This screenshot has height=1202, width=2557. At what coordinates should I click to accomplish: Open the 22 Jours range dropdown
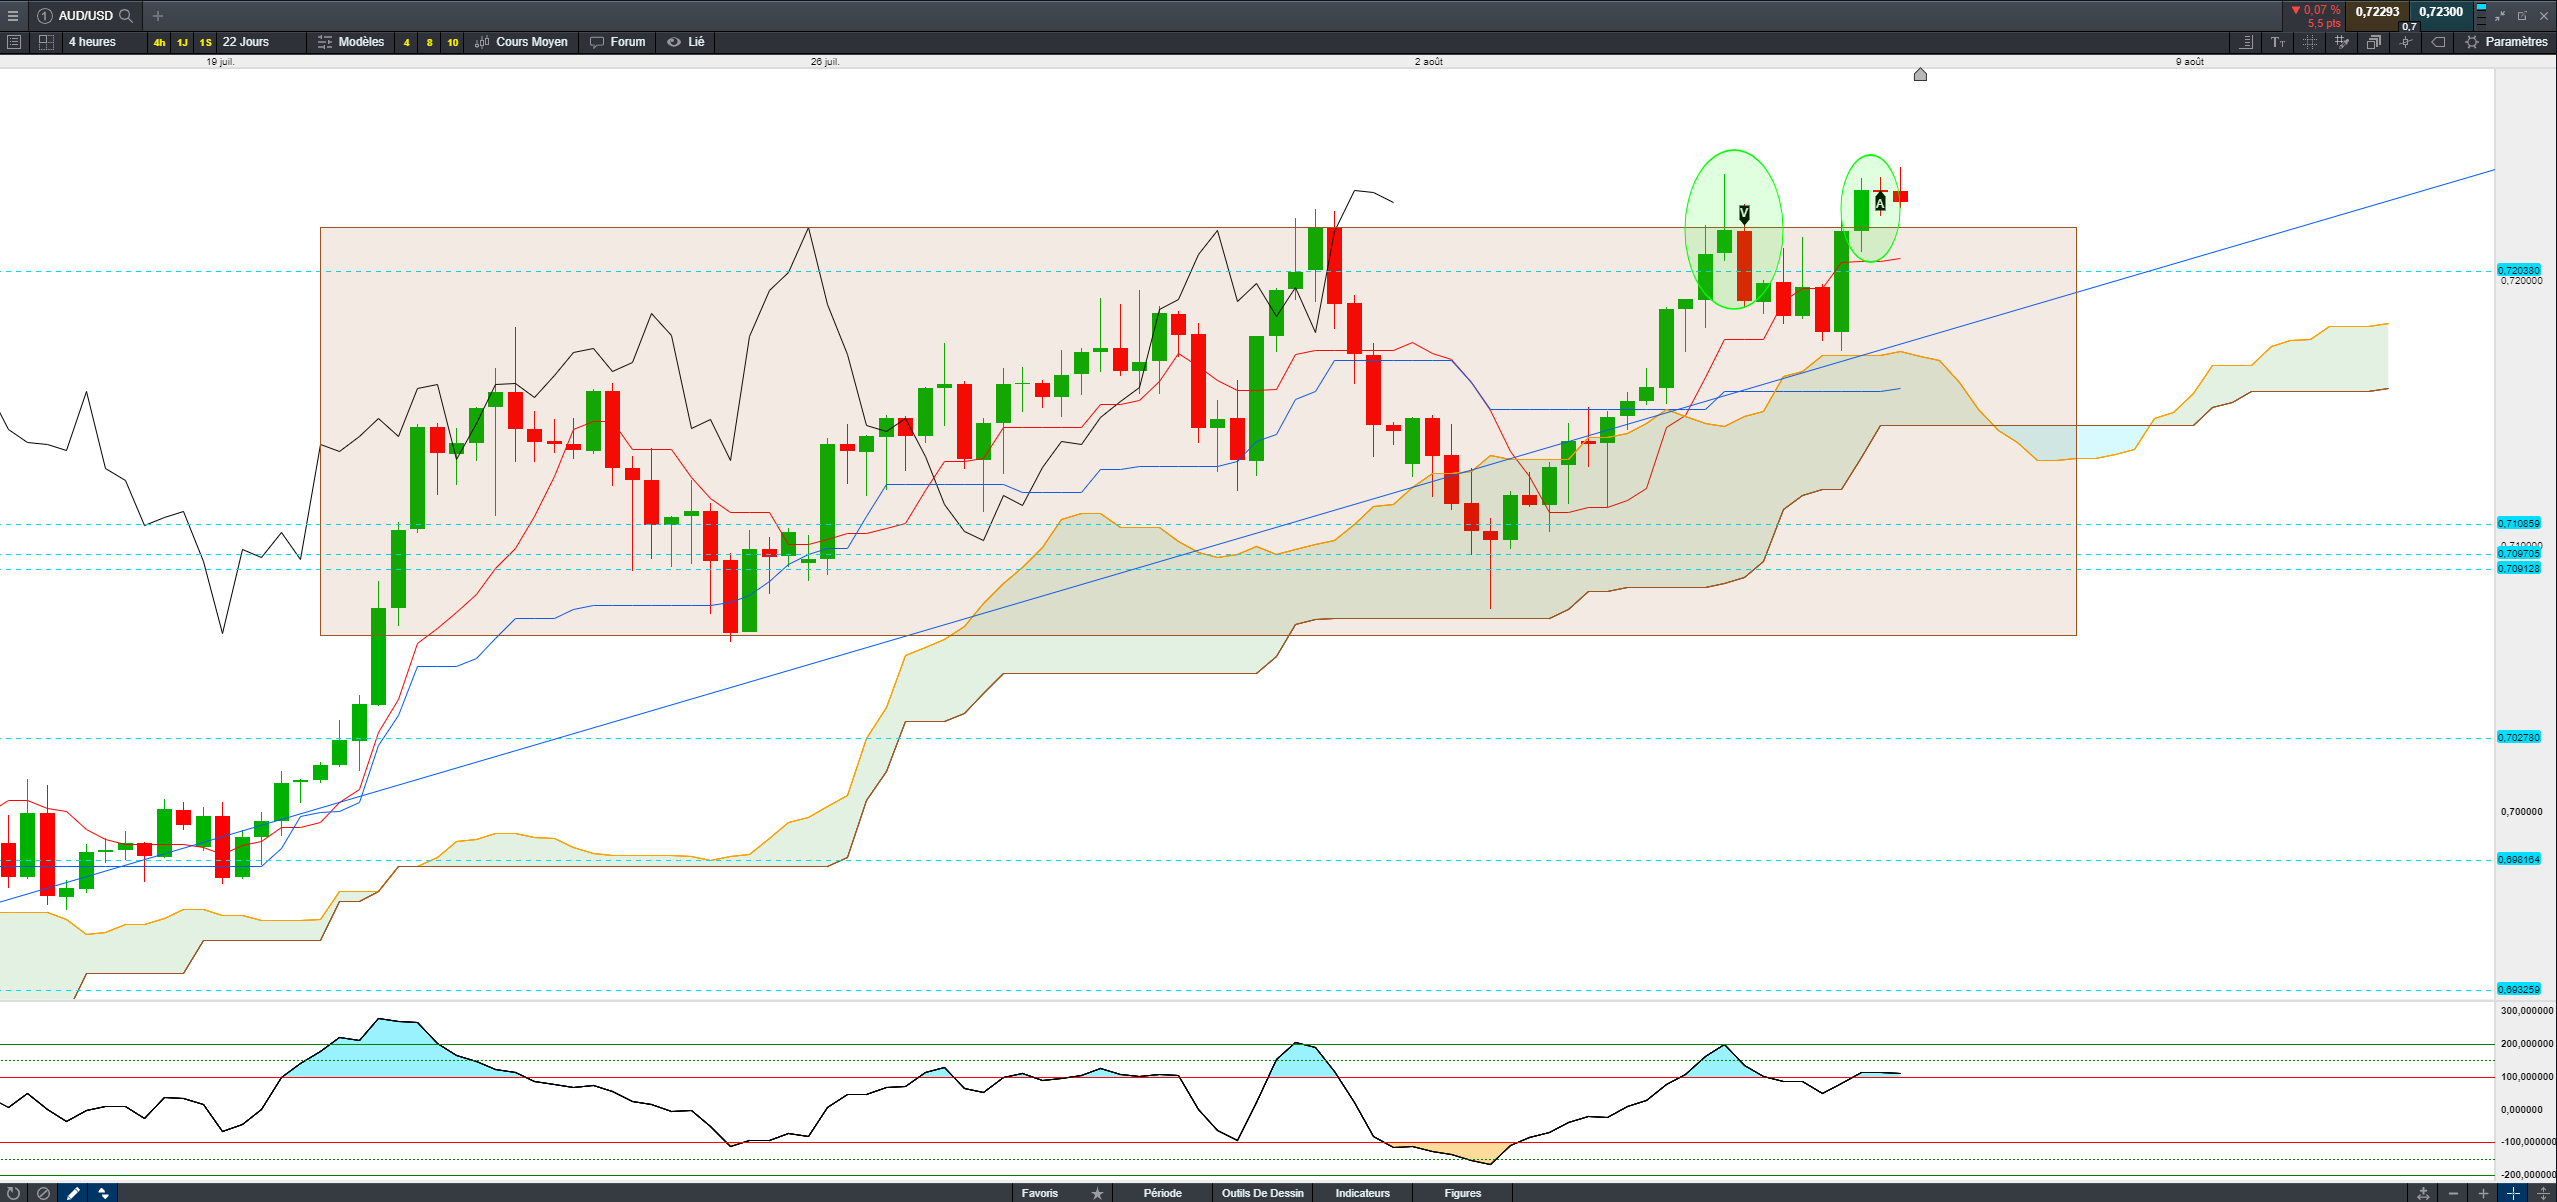coord(246,42)
